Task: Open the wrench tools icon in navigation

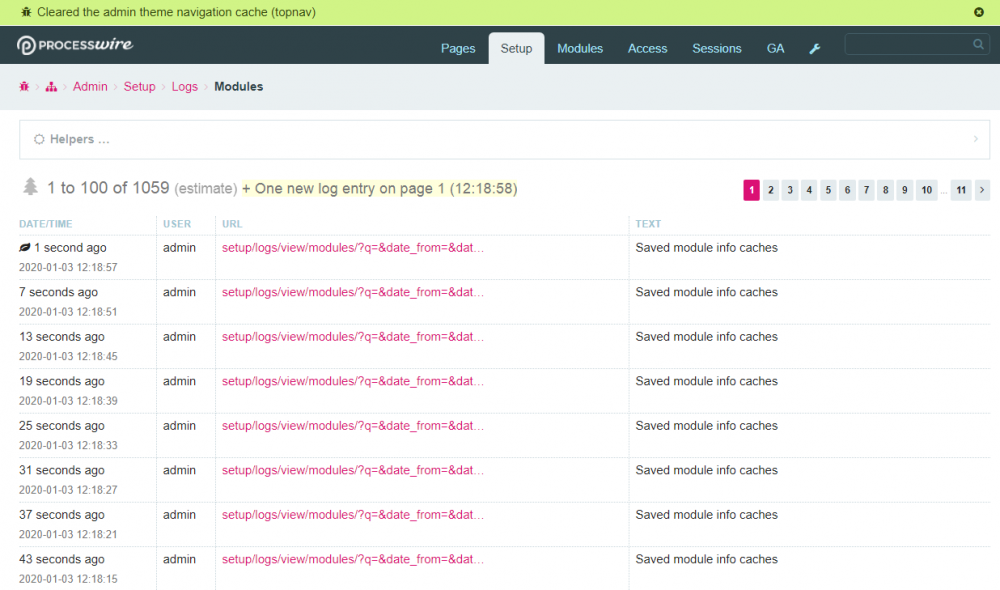Action: tap(815, 49)
